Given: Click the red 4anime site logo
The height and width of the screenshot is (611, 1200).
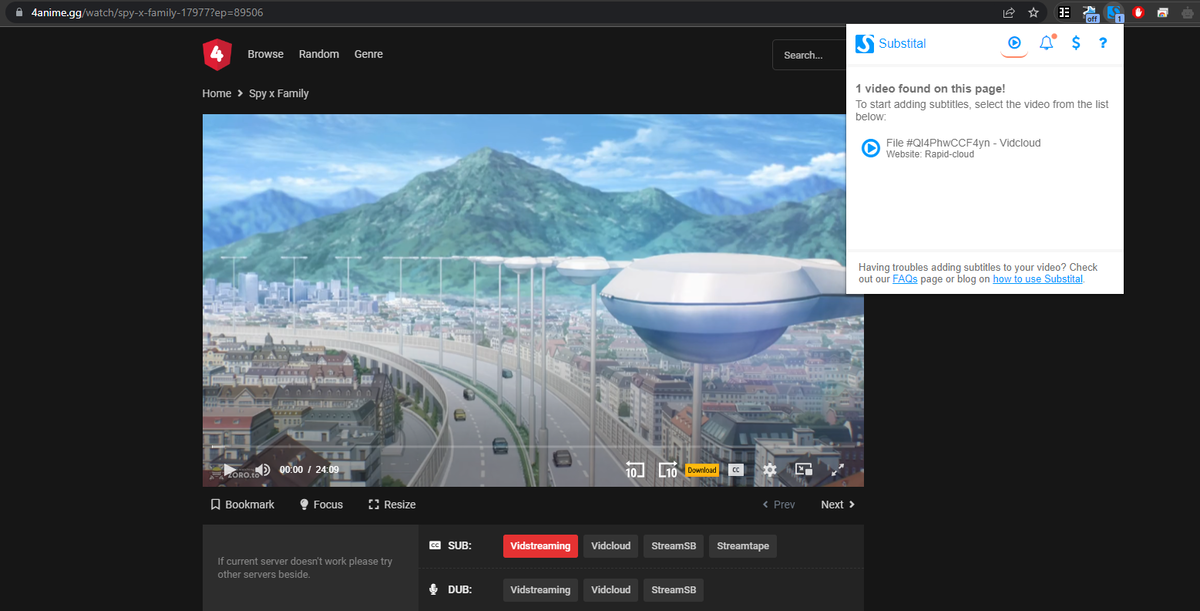Looking at the screenshot, I should click(217, 54).
